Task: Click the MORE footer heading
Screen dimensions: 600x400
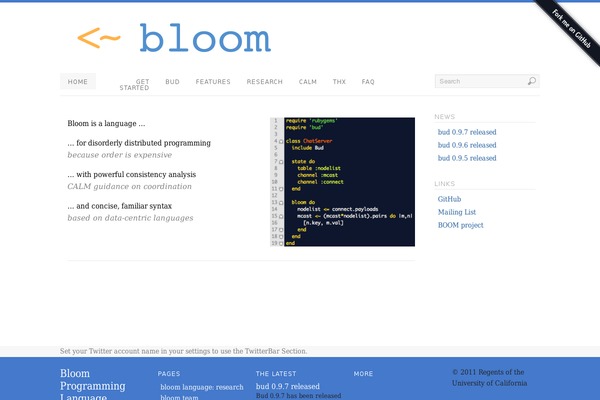Action: [x=363, y=374]
